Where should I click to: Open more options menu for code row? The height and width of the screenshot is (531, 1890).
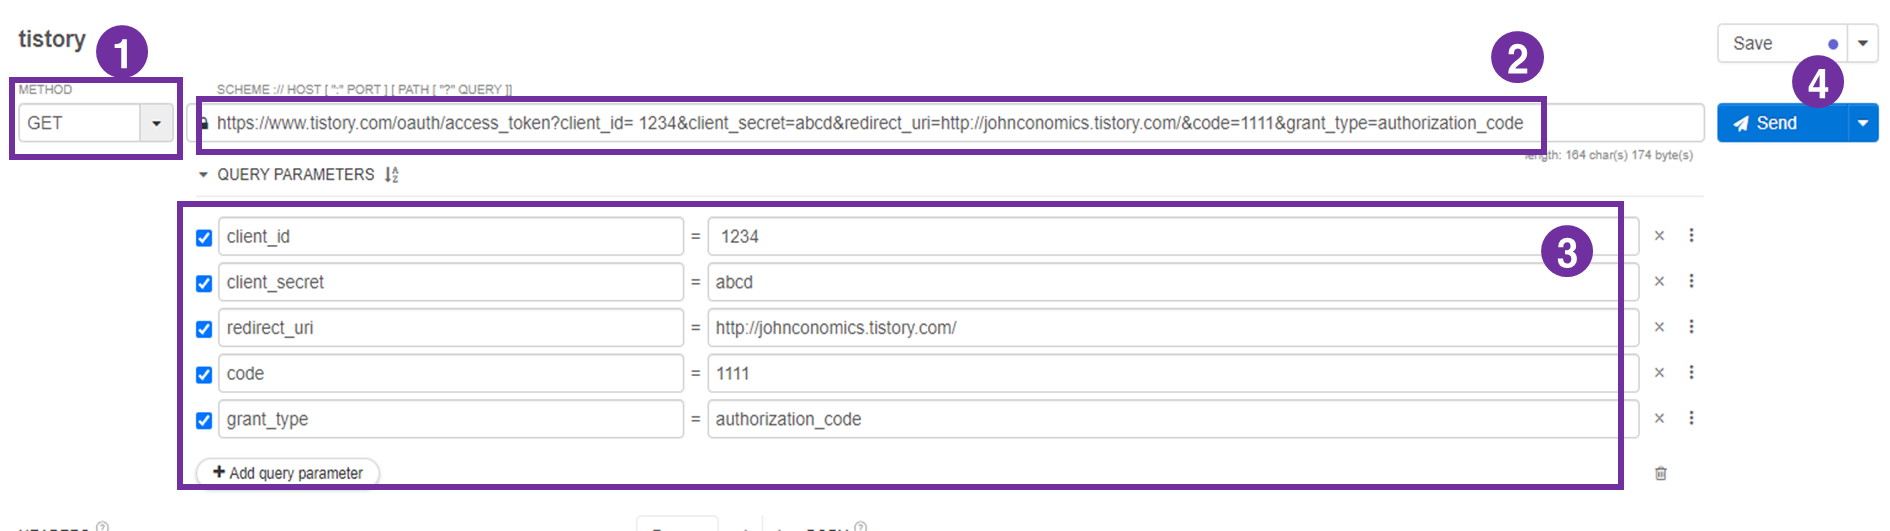point(1691,372)
